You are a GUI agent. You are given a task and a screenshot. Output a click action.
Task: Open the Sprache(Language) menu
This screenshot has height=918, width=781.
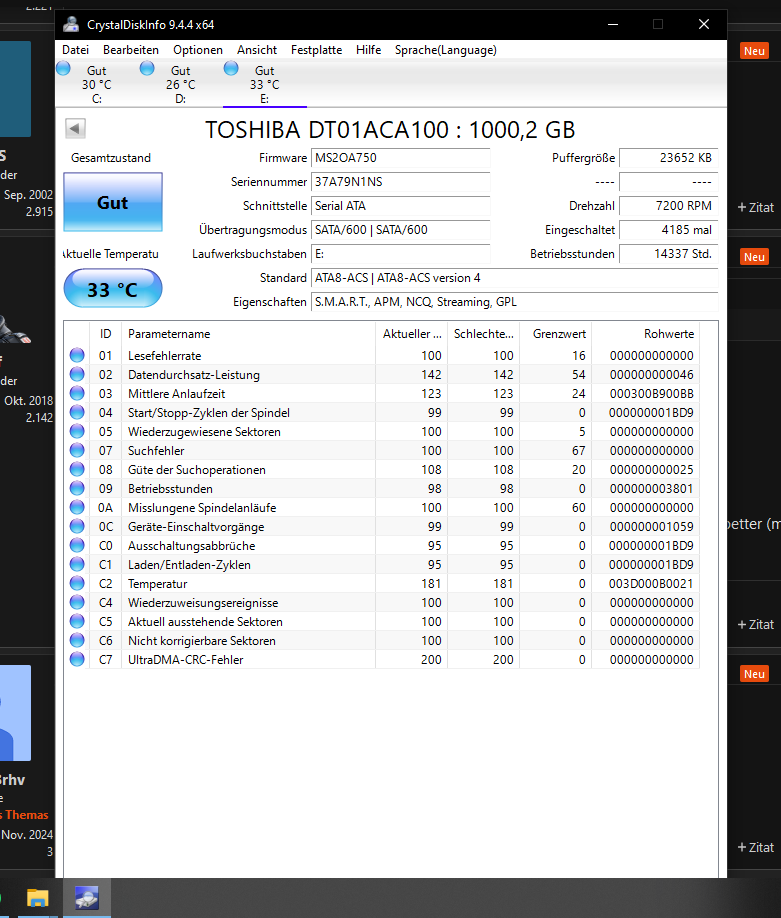pos(446,50)
